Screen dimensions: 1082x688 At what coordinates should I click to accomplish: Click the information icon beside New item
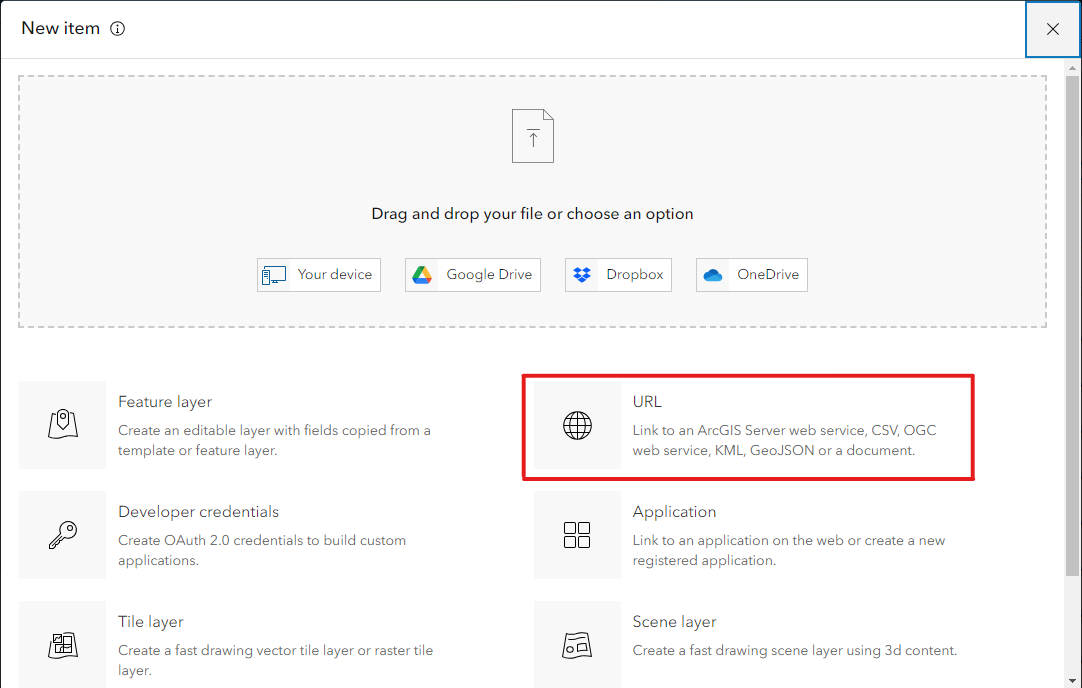point(118,28)
